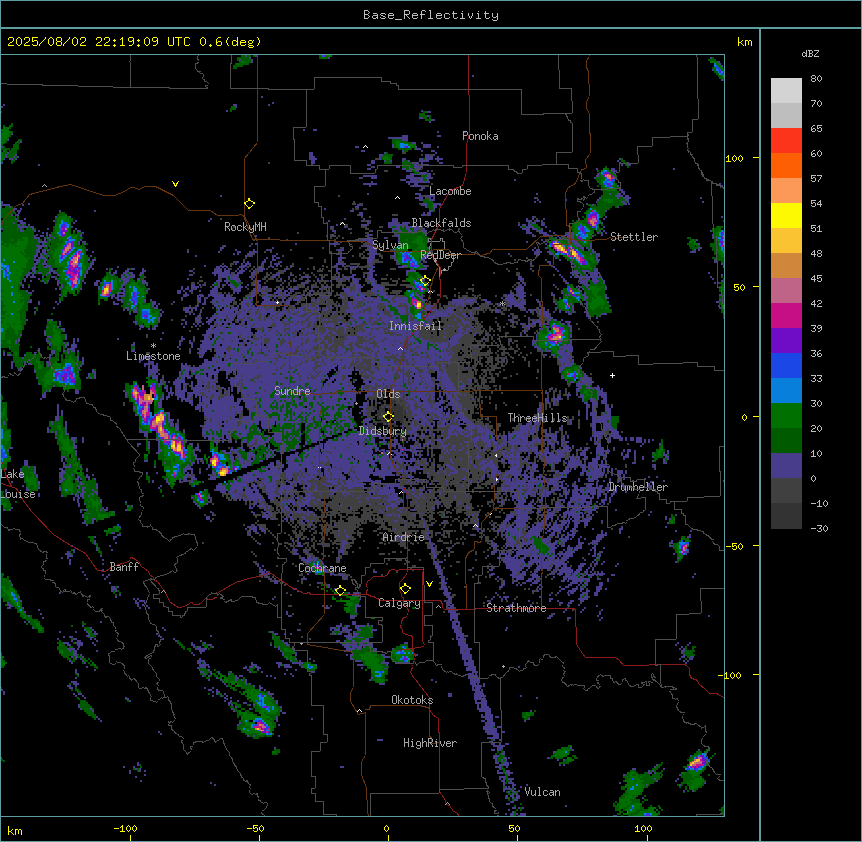This screenshot has width=862, height=842.
Task: Pick the purple 39-36 dBZ legend swatch
Action: [786, 340]
